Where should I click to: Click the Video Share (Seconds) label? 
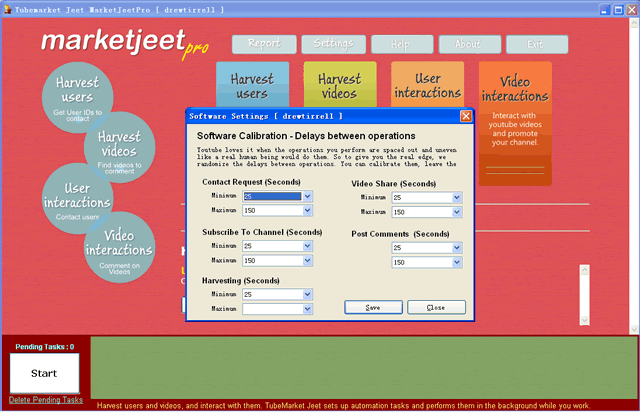(x=394, y=184)
